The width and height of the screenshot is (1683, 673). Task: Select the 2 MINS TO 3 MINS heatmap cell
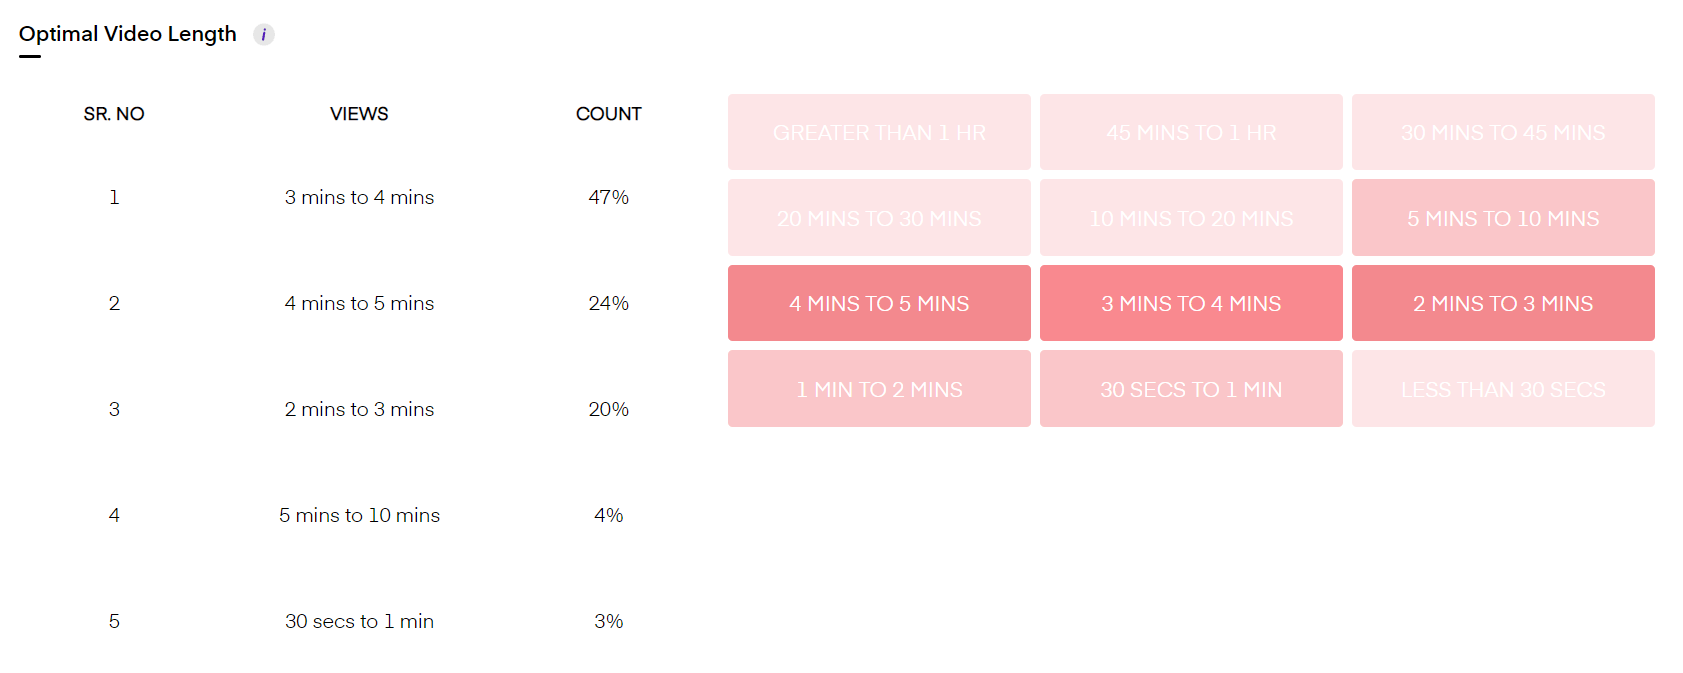click(1503, 303)
